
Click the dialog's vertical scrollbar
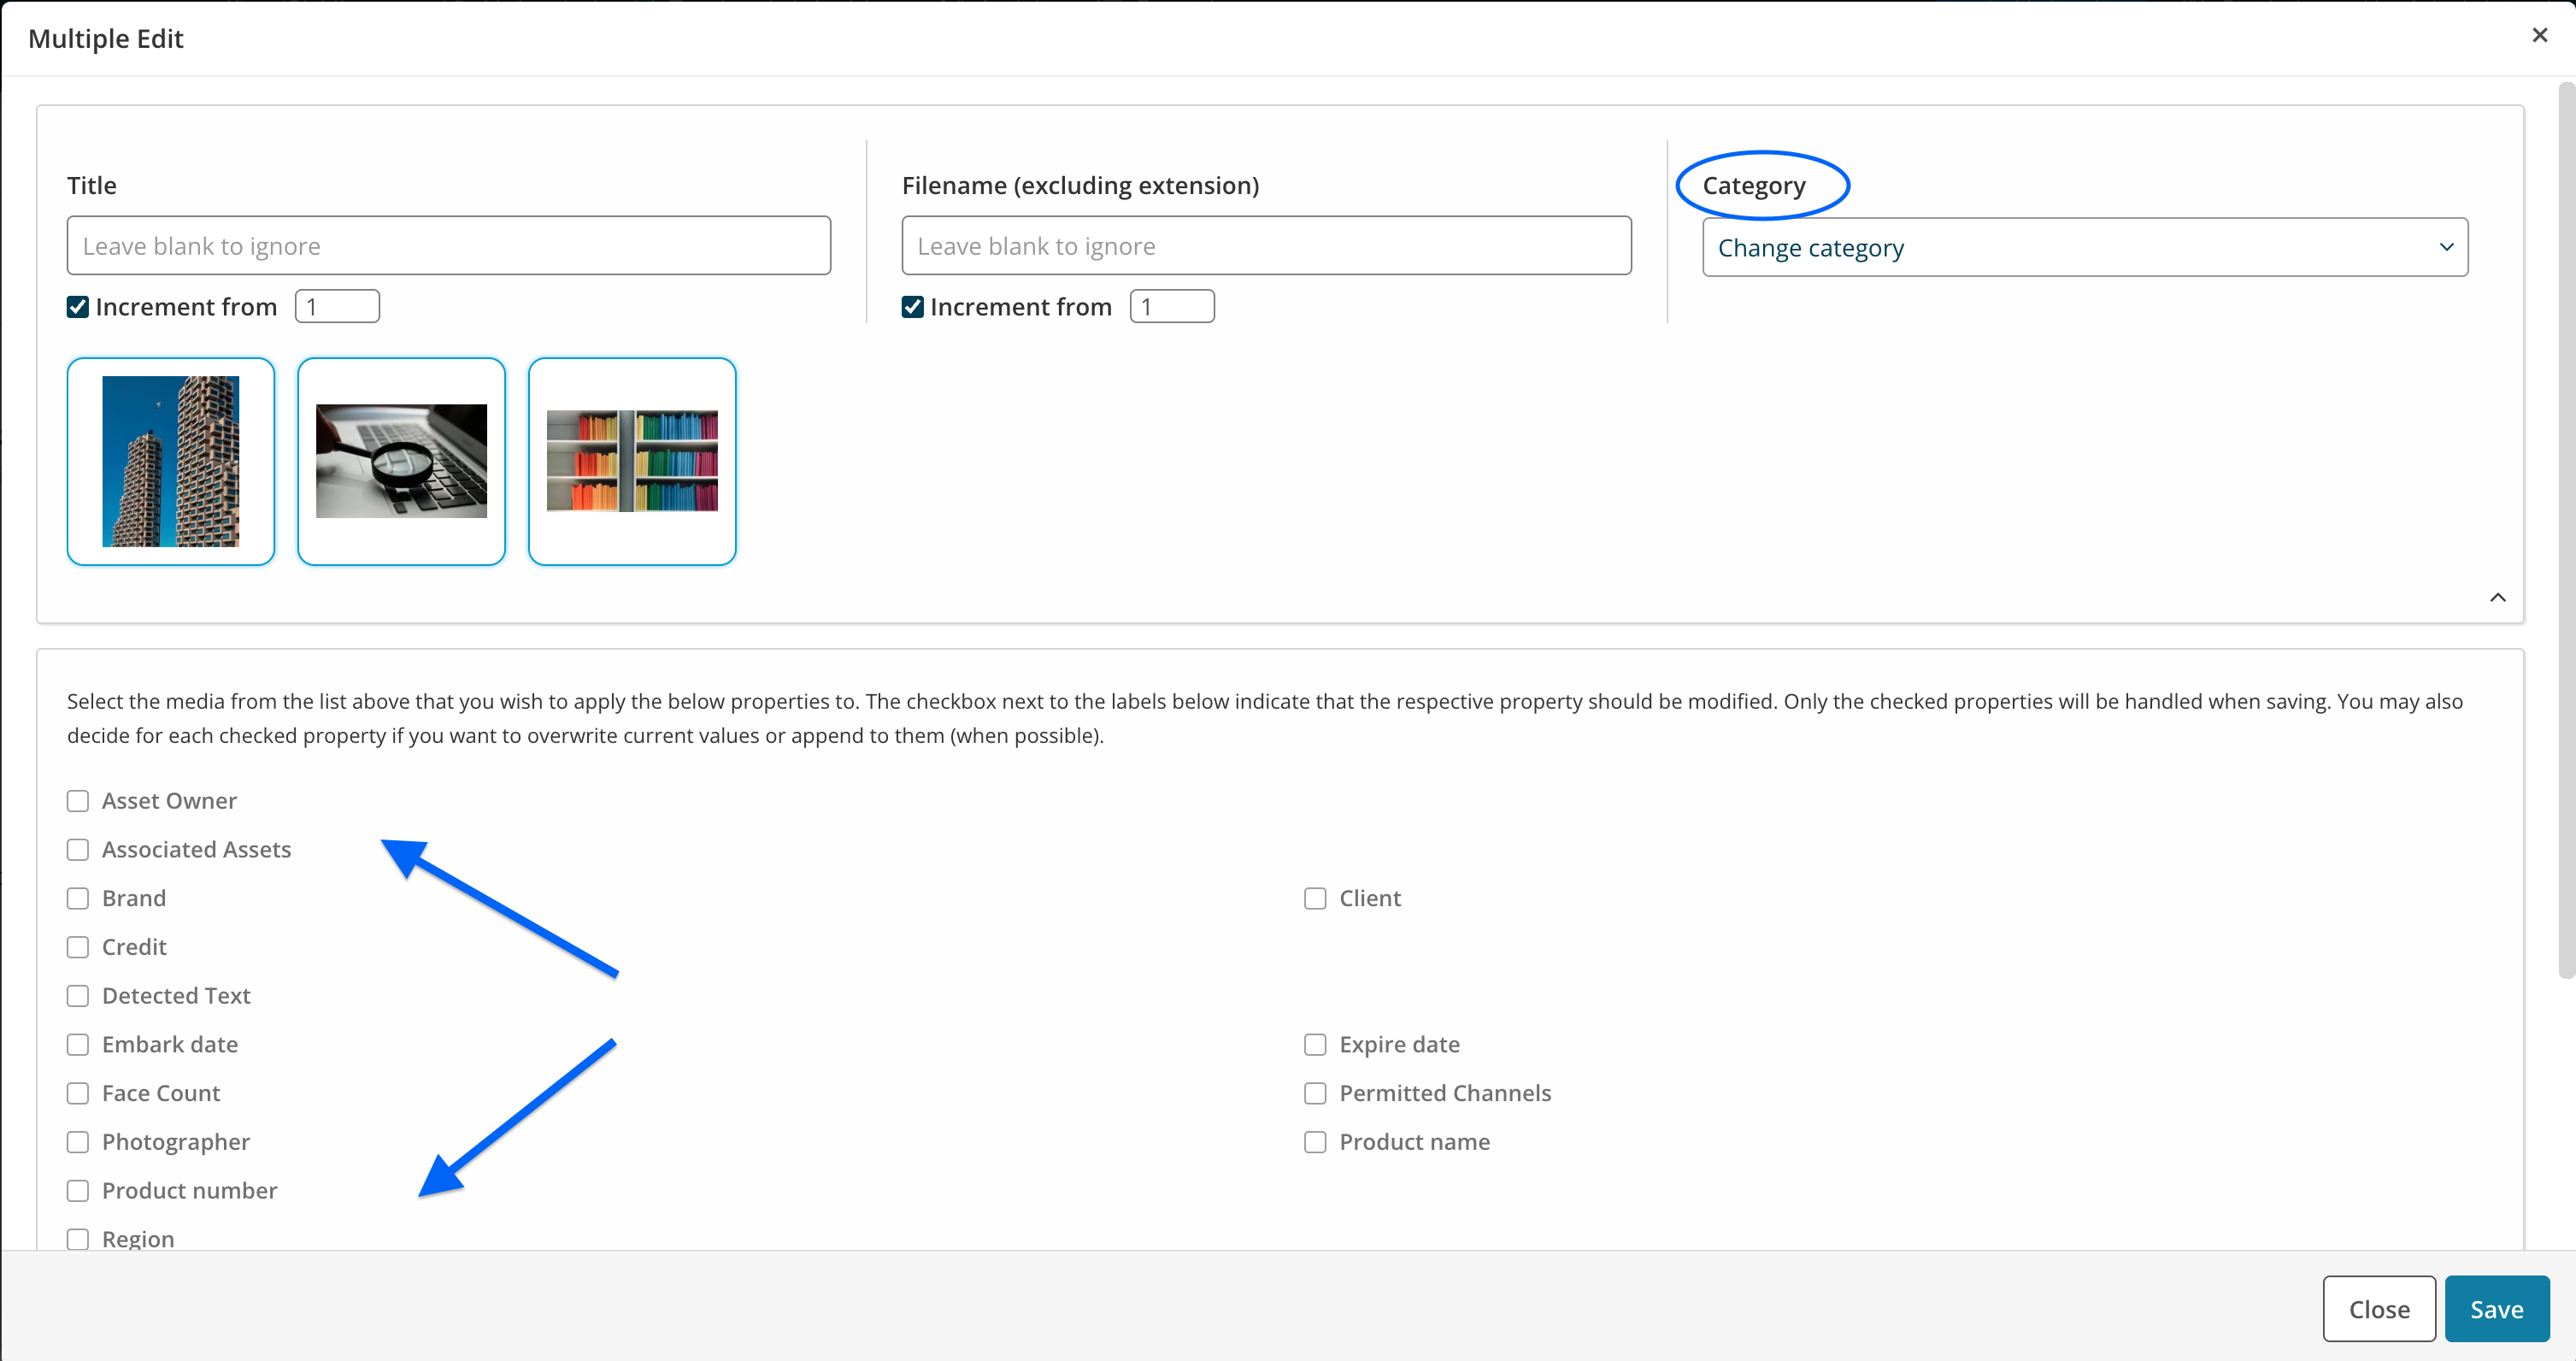2566,530
